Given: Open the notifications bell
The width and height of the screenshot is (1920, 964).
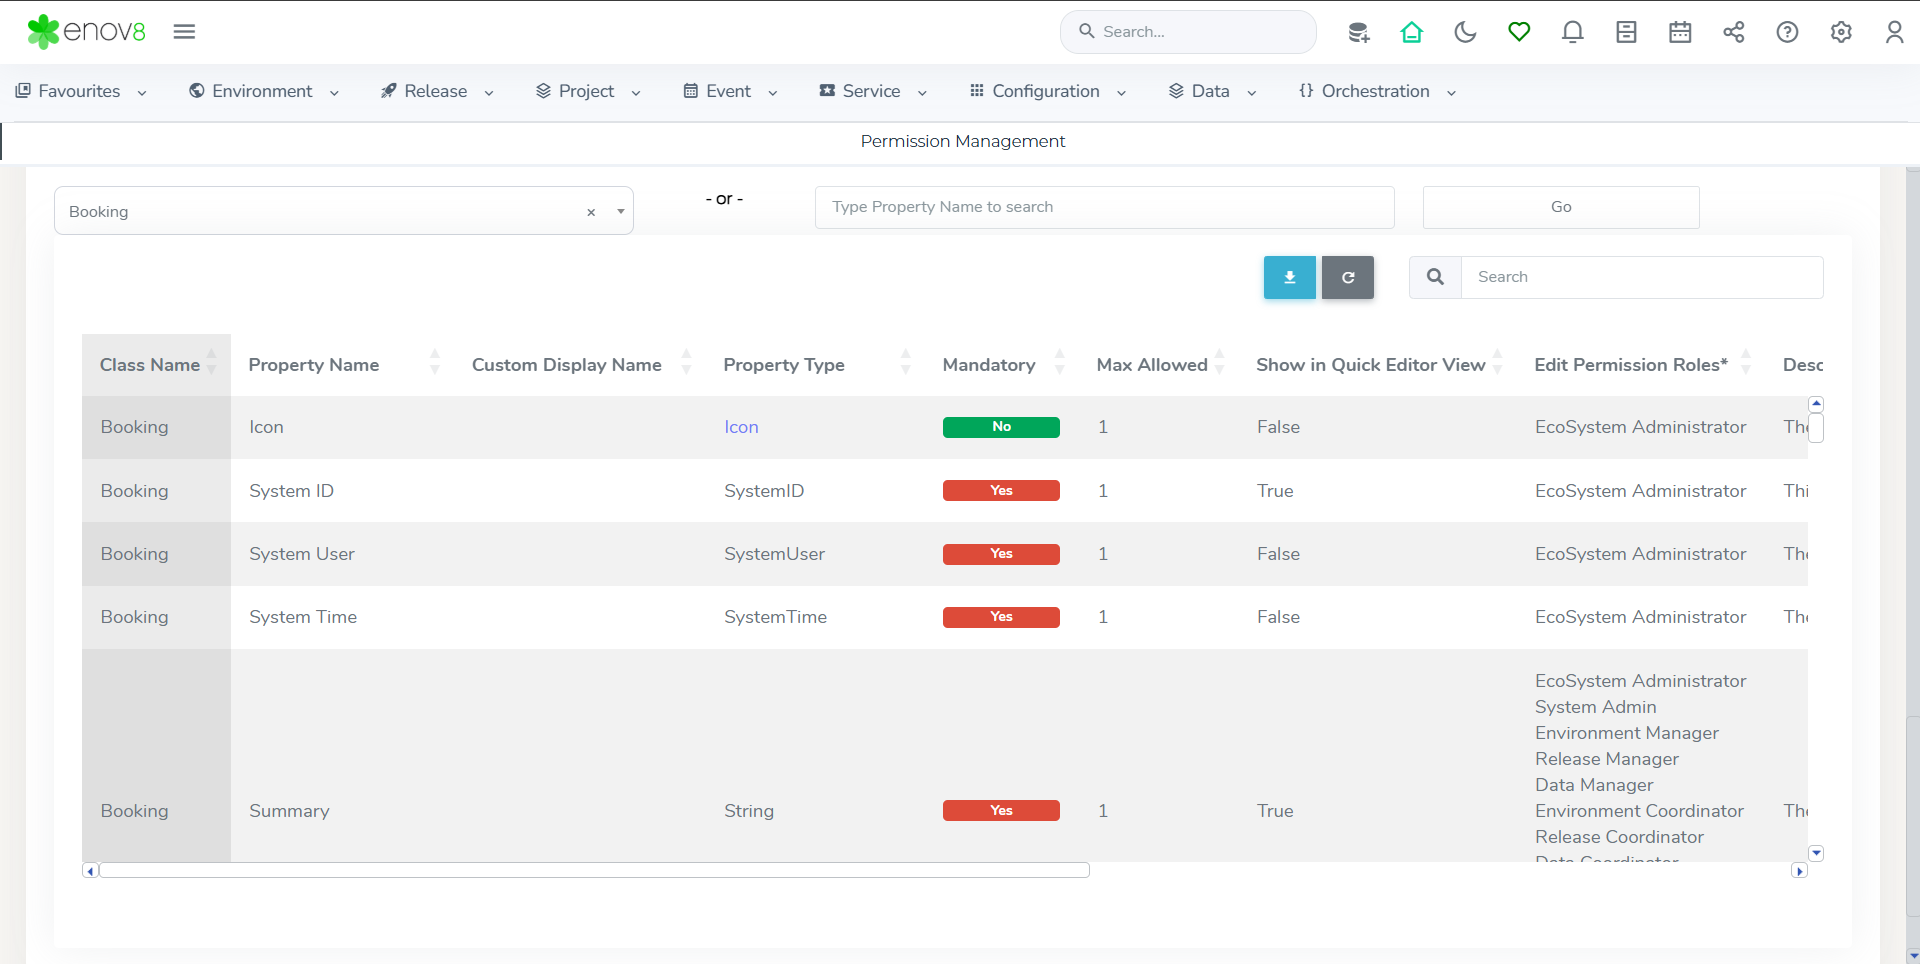Looking at the screenshot, I should 1572,32.
